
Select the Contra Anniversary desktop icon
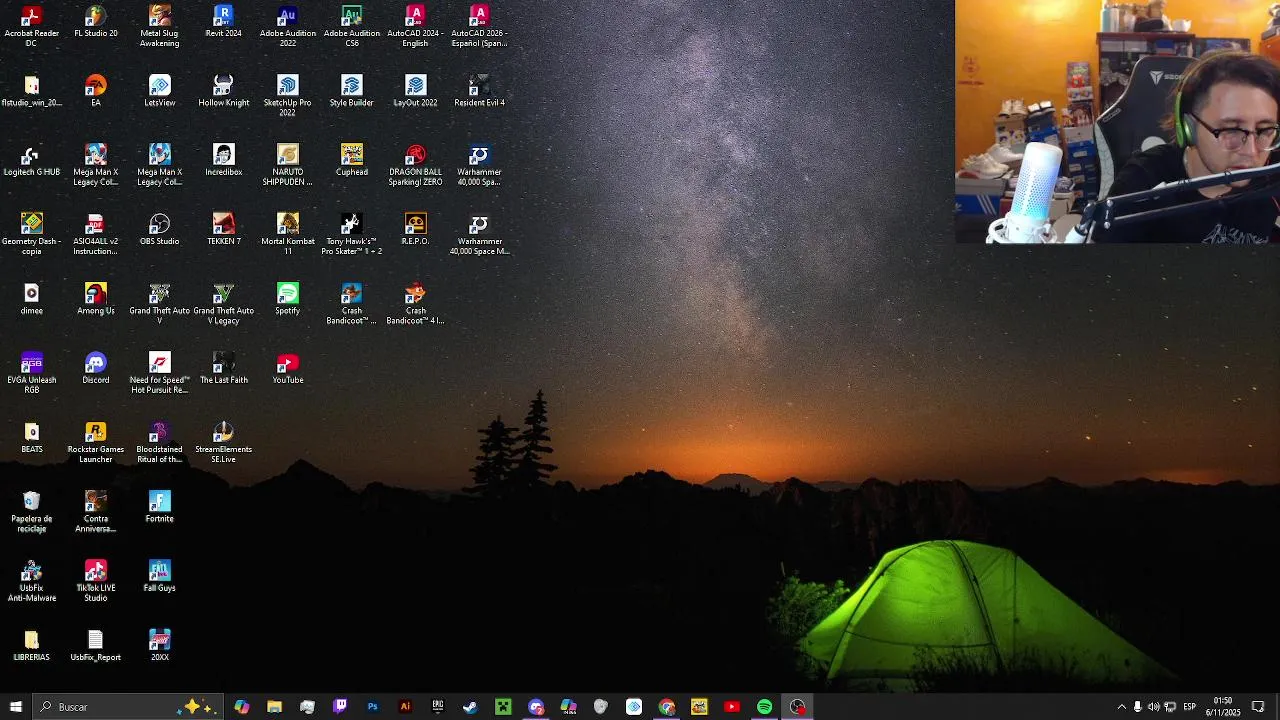(x=96, y=511)
